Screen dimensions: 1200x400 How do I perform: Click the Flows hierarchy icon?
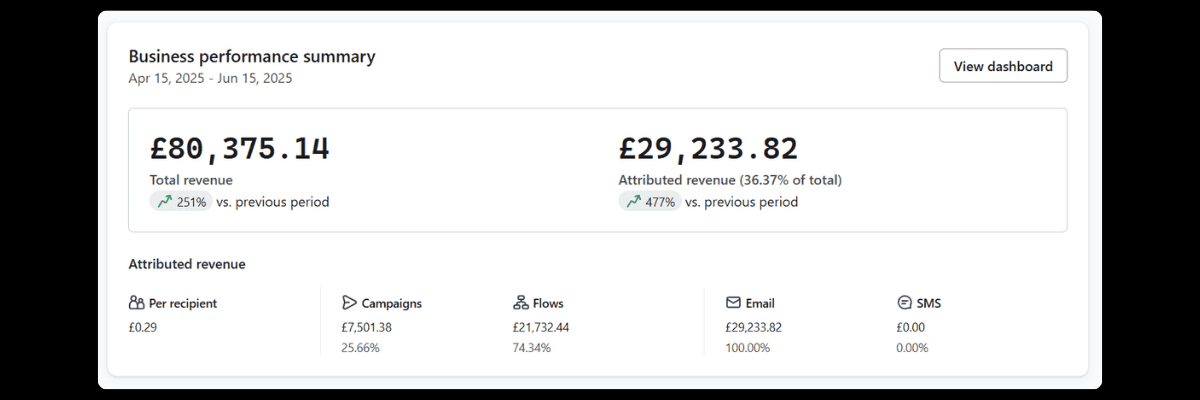[x=520, y=303]
